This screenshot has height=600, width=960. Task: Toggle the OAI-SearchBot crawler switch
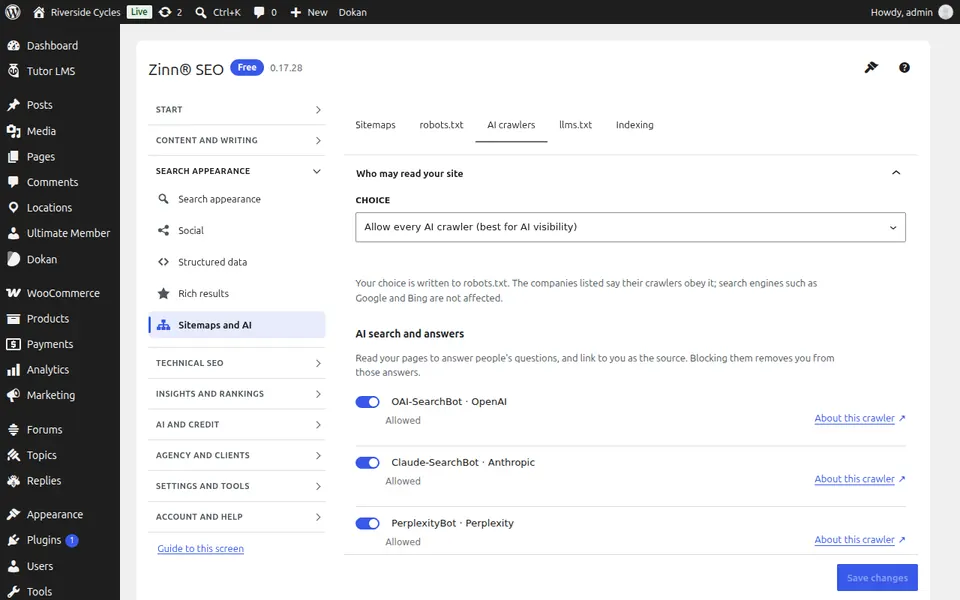tap(367, 402)
